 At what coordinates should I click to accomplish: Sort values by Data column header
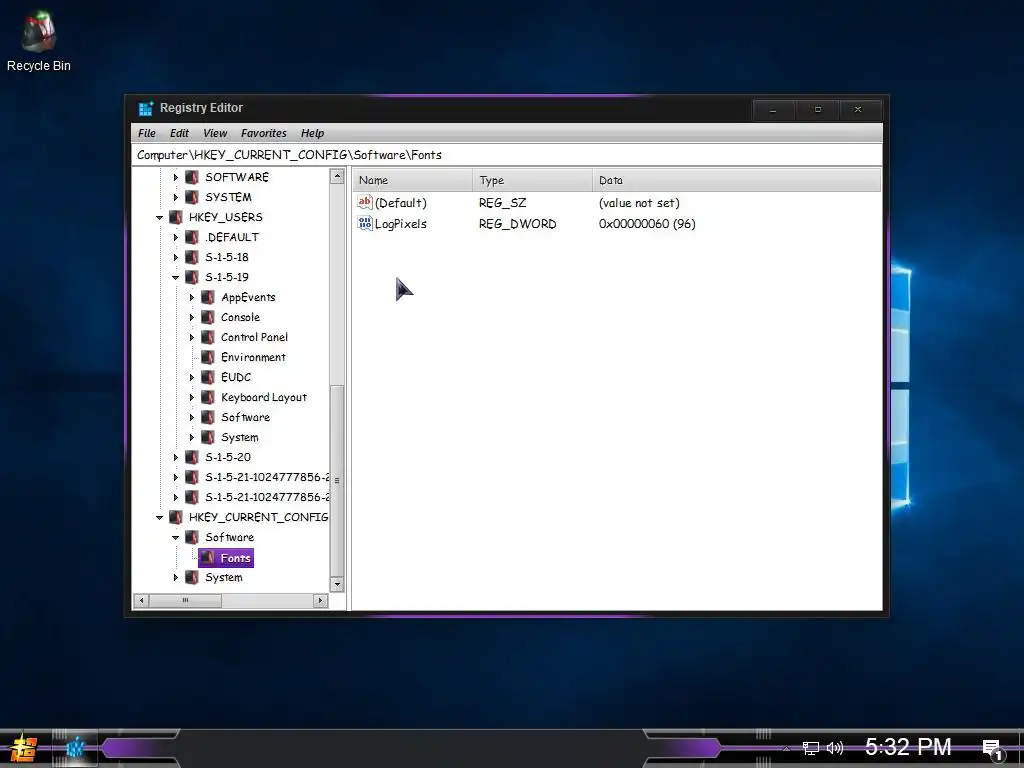(737, 180)
